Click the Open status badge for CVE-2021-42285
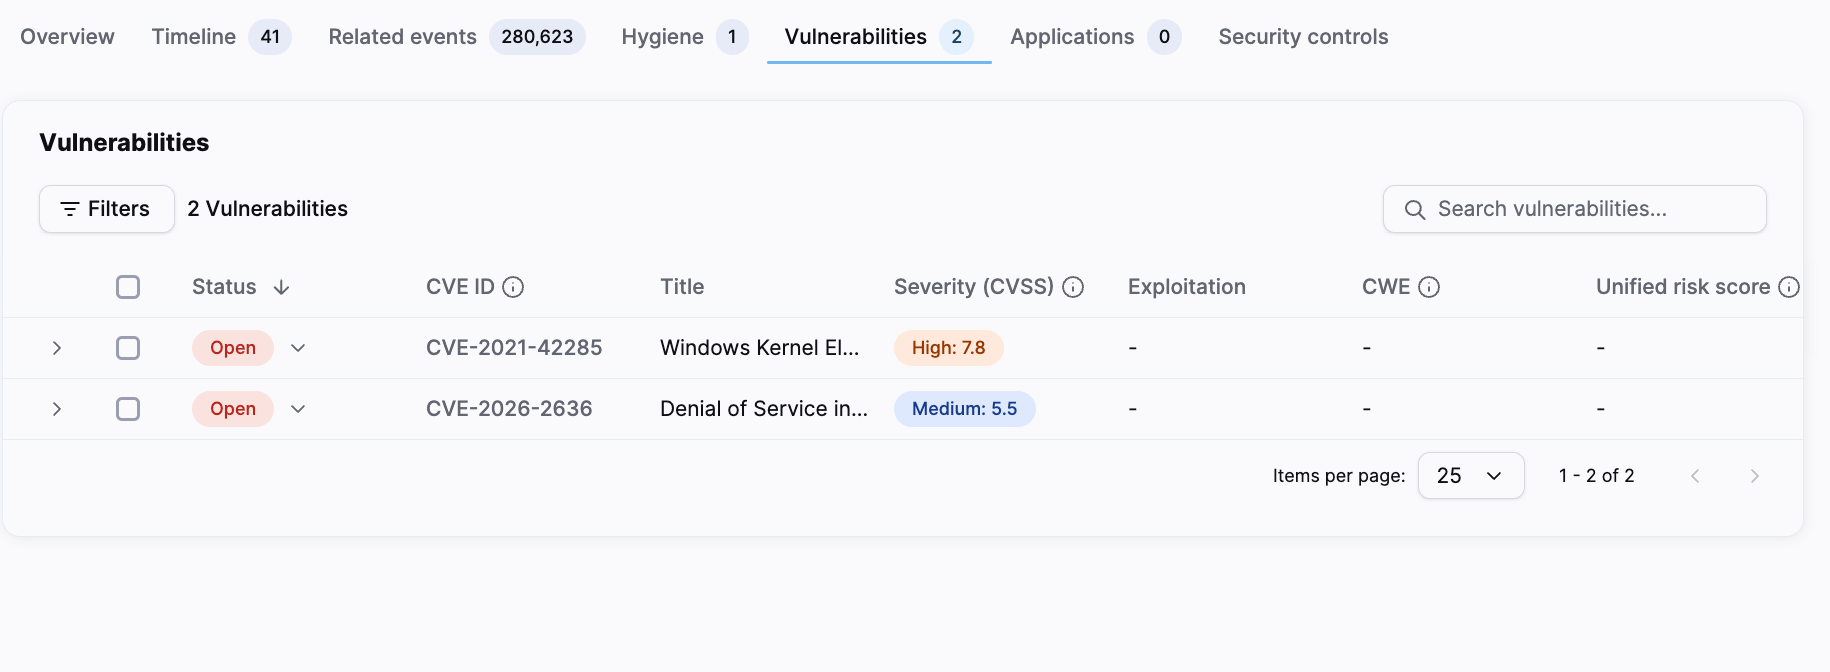1830x672 pixels. click(x=233, y=348)
